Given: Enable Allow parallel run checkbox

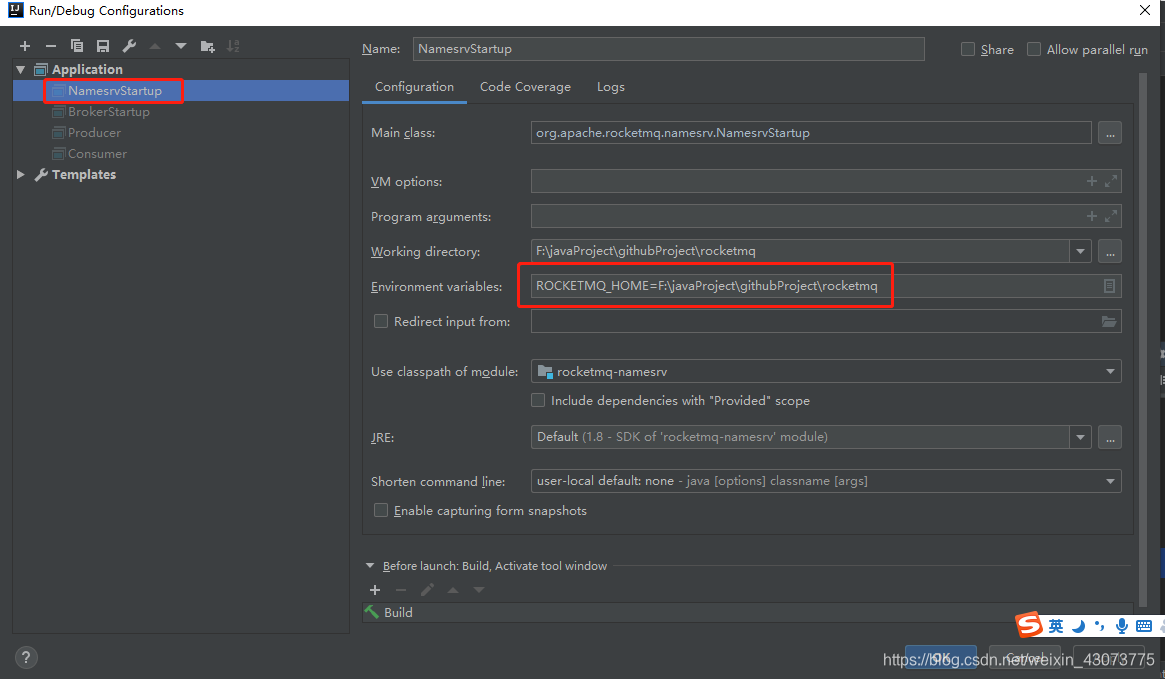Looking at the screenshot, I should pos(1033,49).
